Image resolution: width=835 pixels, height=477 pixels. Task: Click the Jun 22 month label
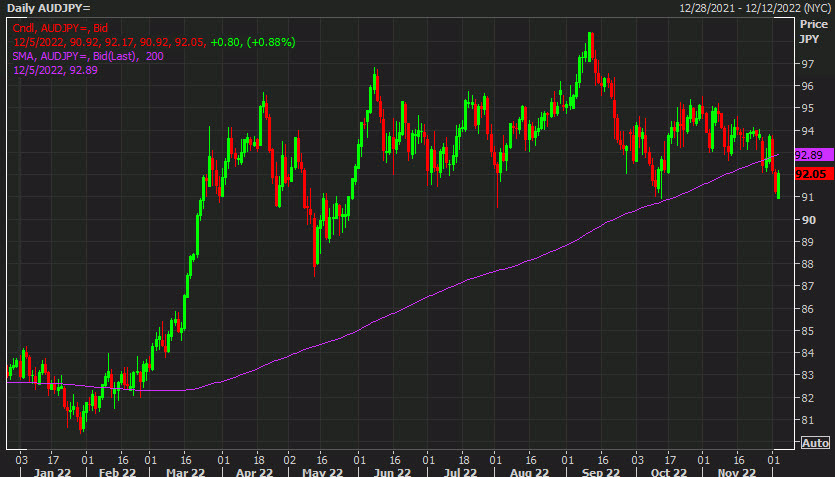(x=392, y=472)
